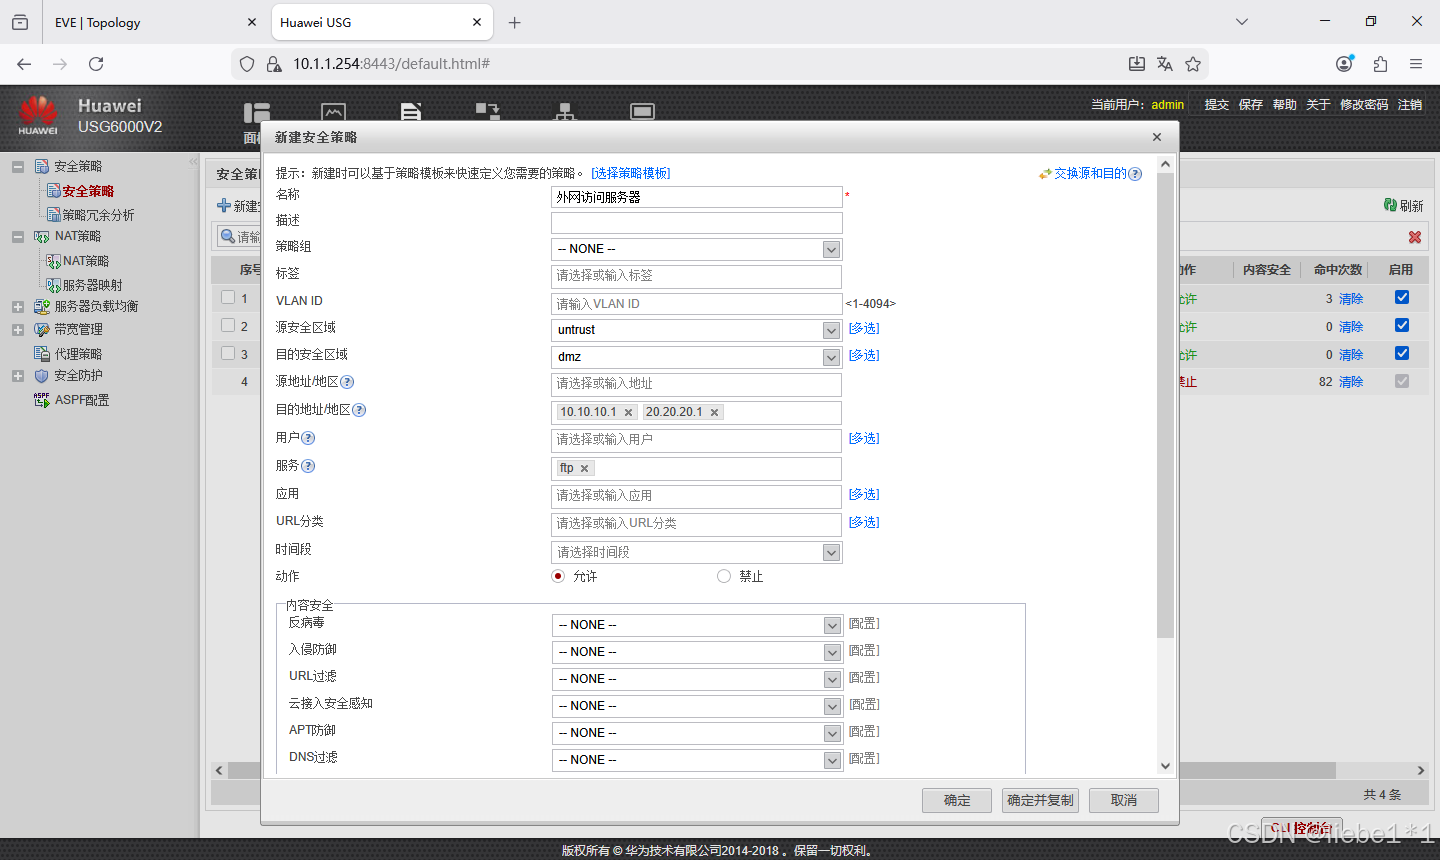Click the red X clear icon above the table

[1414, 237]
